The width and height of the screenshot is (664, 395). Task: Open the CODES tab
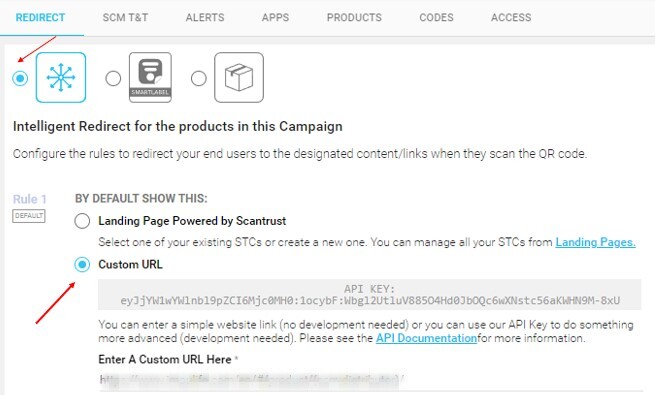pos(436,17)
